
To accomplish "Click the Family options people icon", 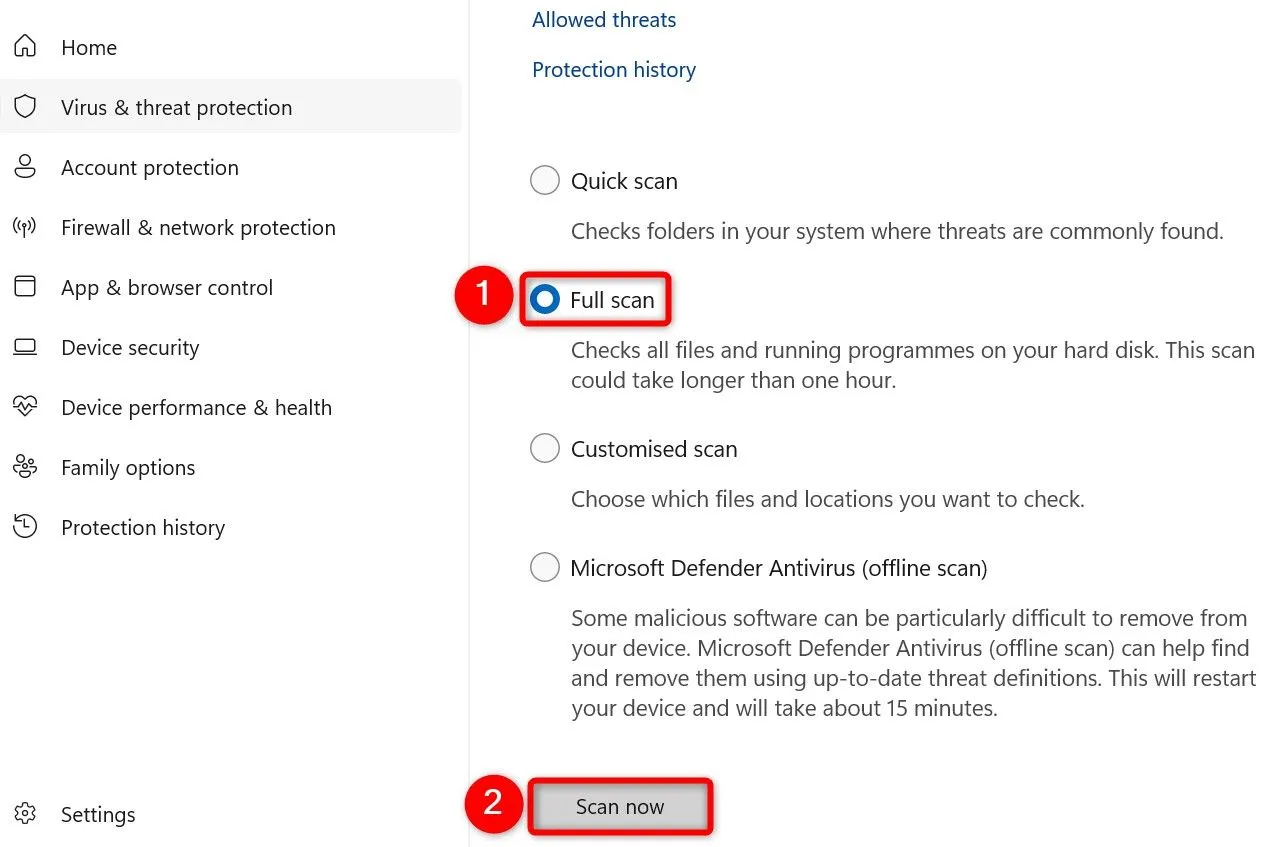I will (25, 467).
